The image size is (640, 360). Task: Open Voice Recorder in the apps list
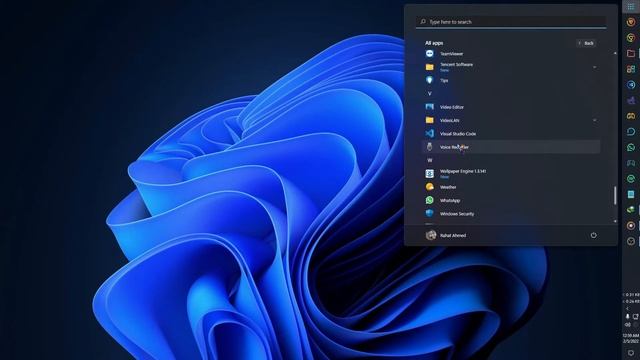(510, 147)
